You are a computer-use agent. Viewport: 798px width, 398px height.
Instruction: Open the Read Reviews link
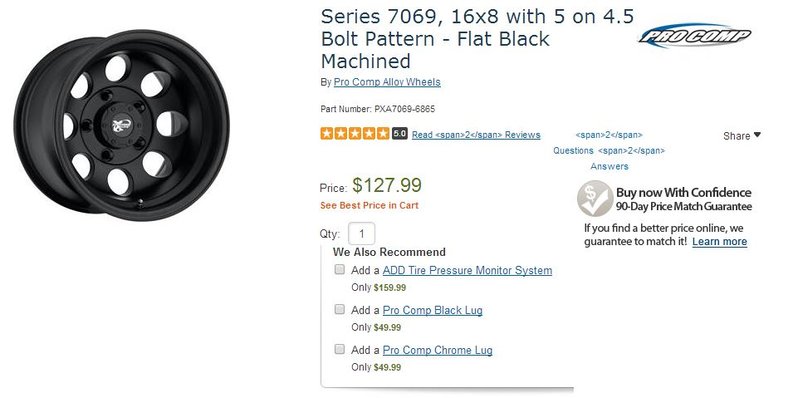476,135
